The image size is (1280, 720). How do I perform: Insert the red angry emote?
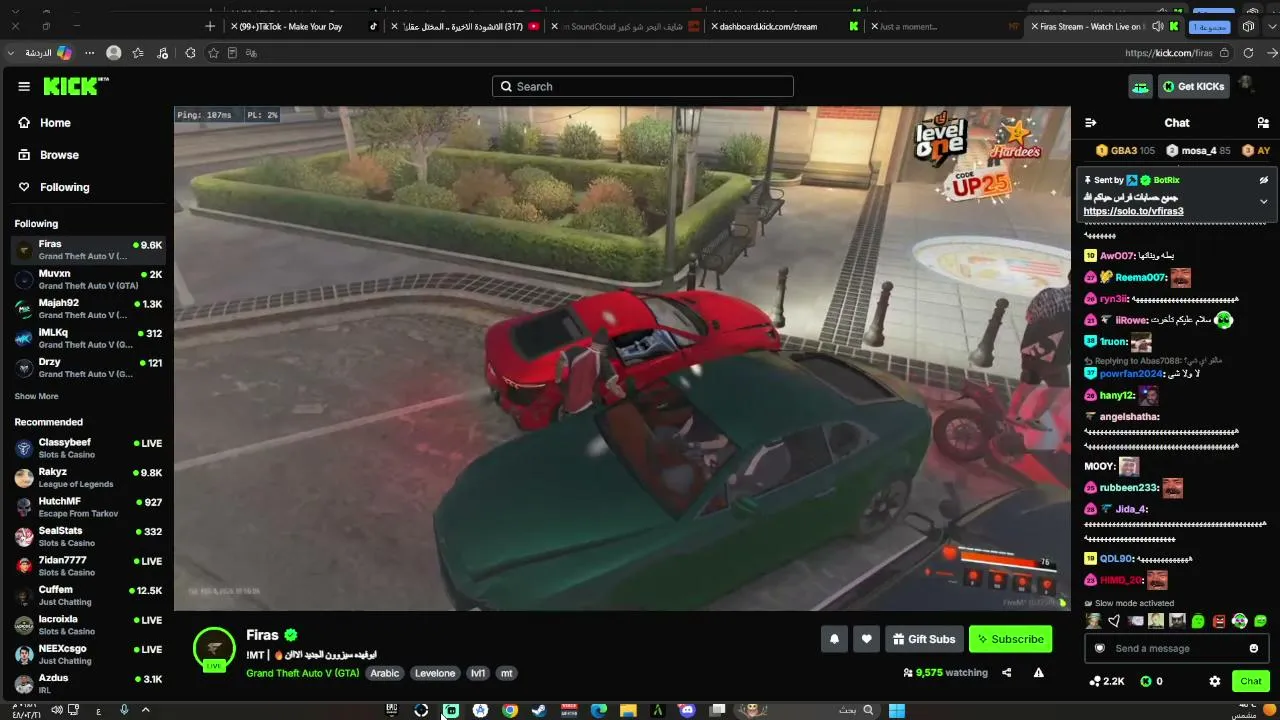tap(1219, 621)
